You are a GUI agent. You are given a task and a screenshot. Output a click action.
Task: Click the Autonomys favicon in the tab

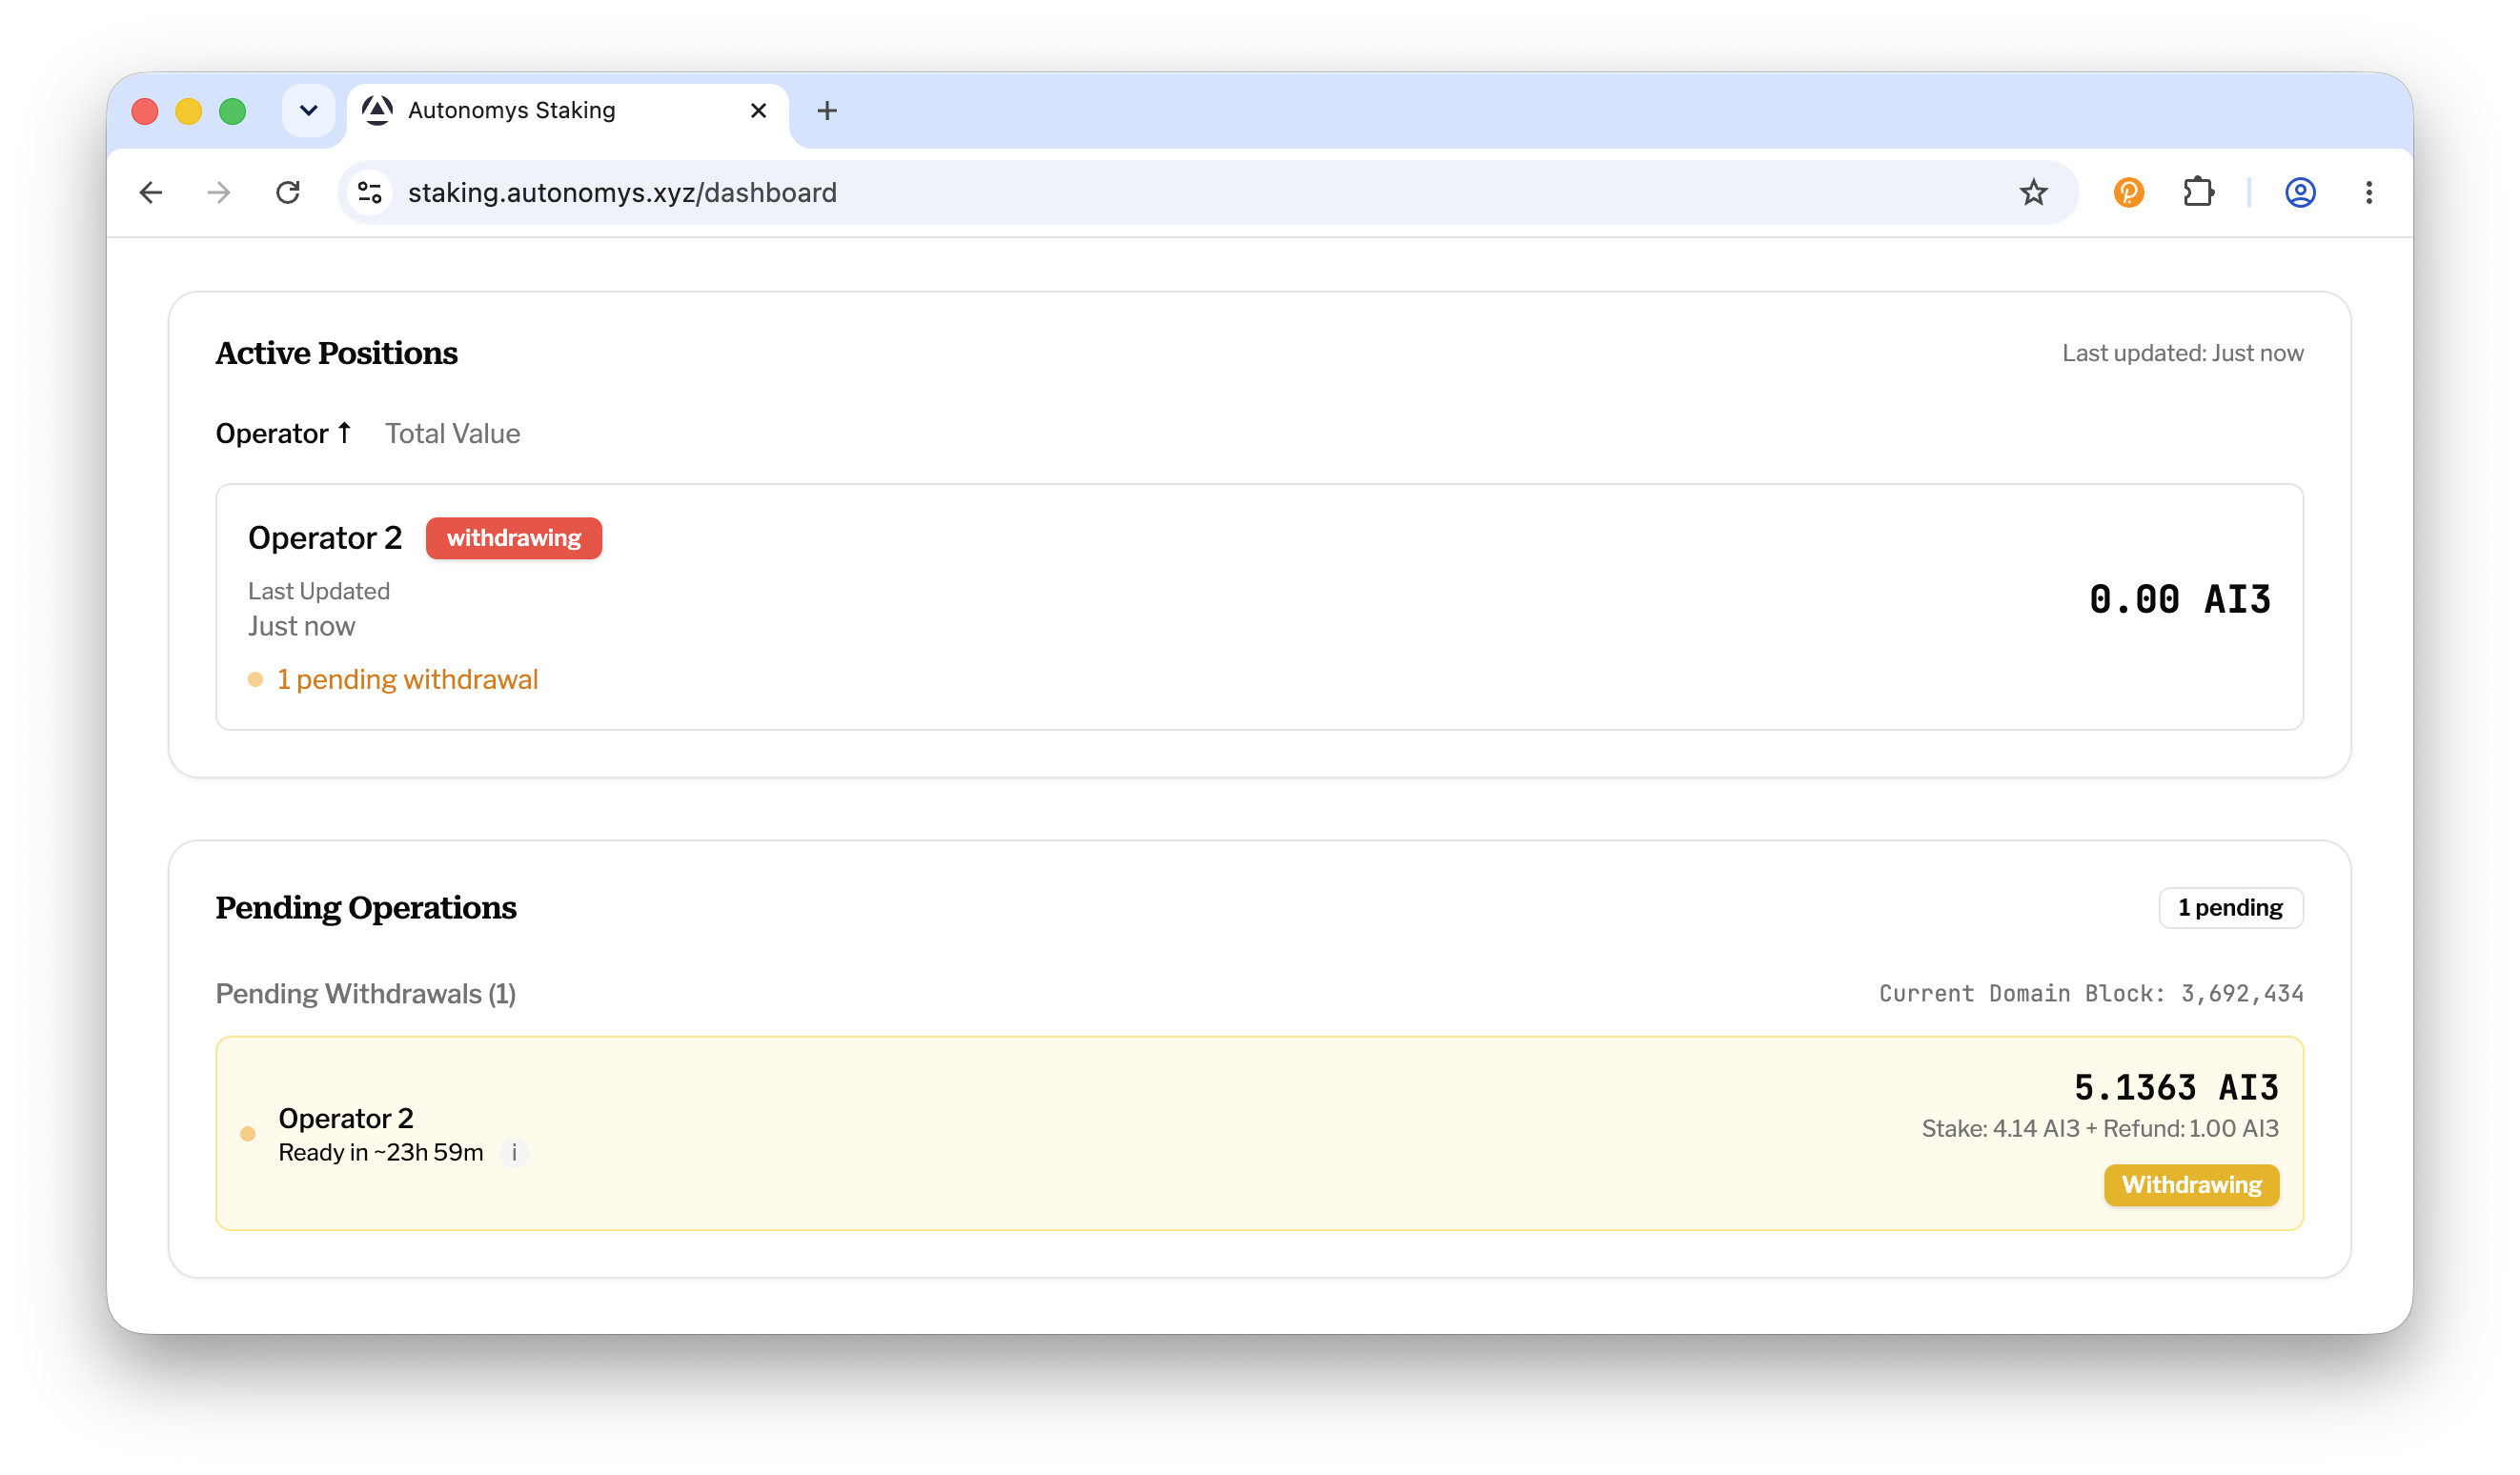coord(377,110)
